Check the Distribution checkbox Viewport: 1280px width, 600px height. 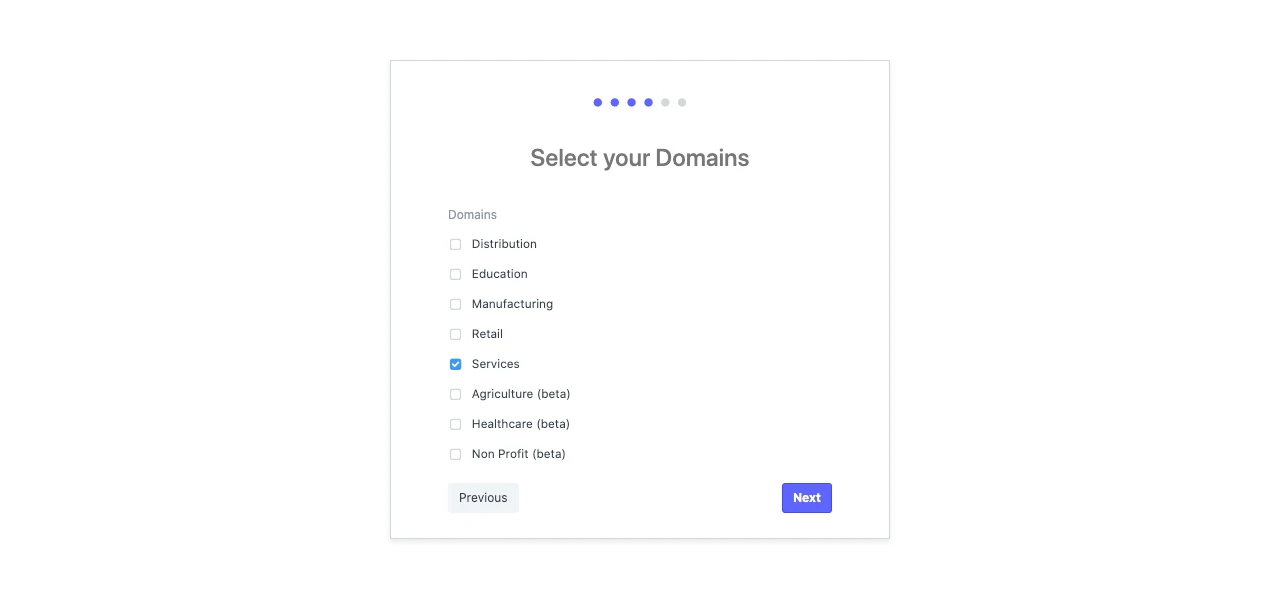click(455, 244)
